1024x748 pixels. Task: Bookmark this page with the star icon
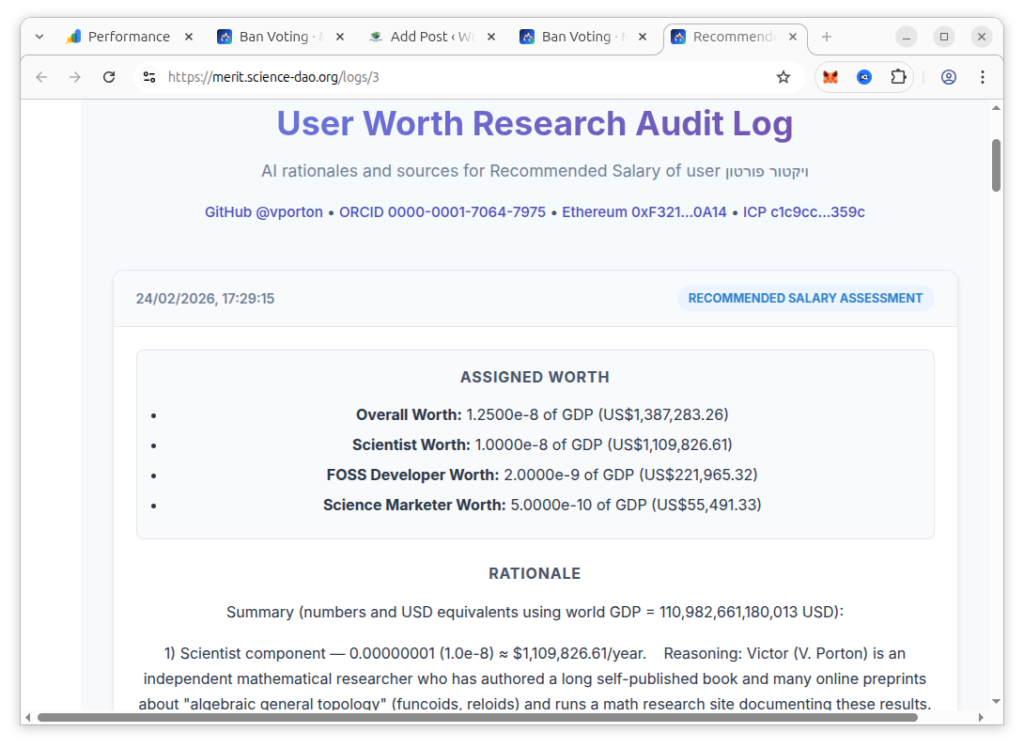(x=783, y=77)
